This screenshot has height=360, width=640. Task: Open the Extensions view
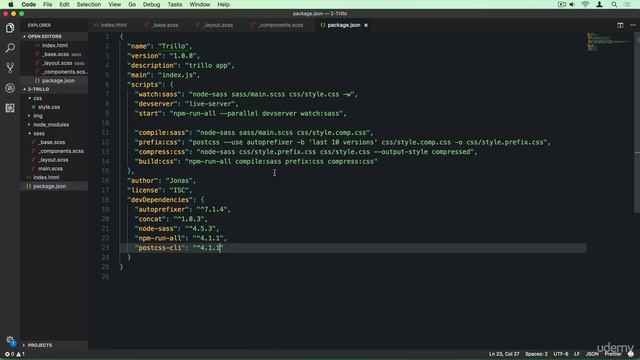click(10, 108)
